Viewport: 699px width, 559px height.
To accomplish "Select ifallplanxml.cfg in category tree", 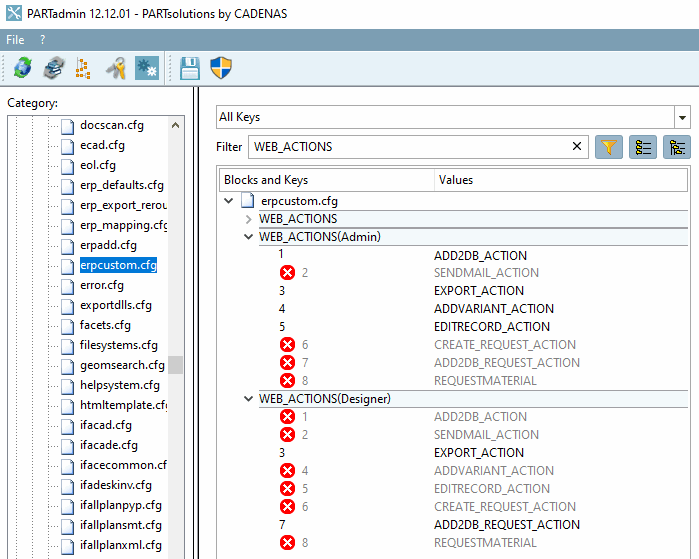I will tap(121, 545).
